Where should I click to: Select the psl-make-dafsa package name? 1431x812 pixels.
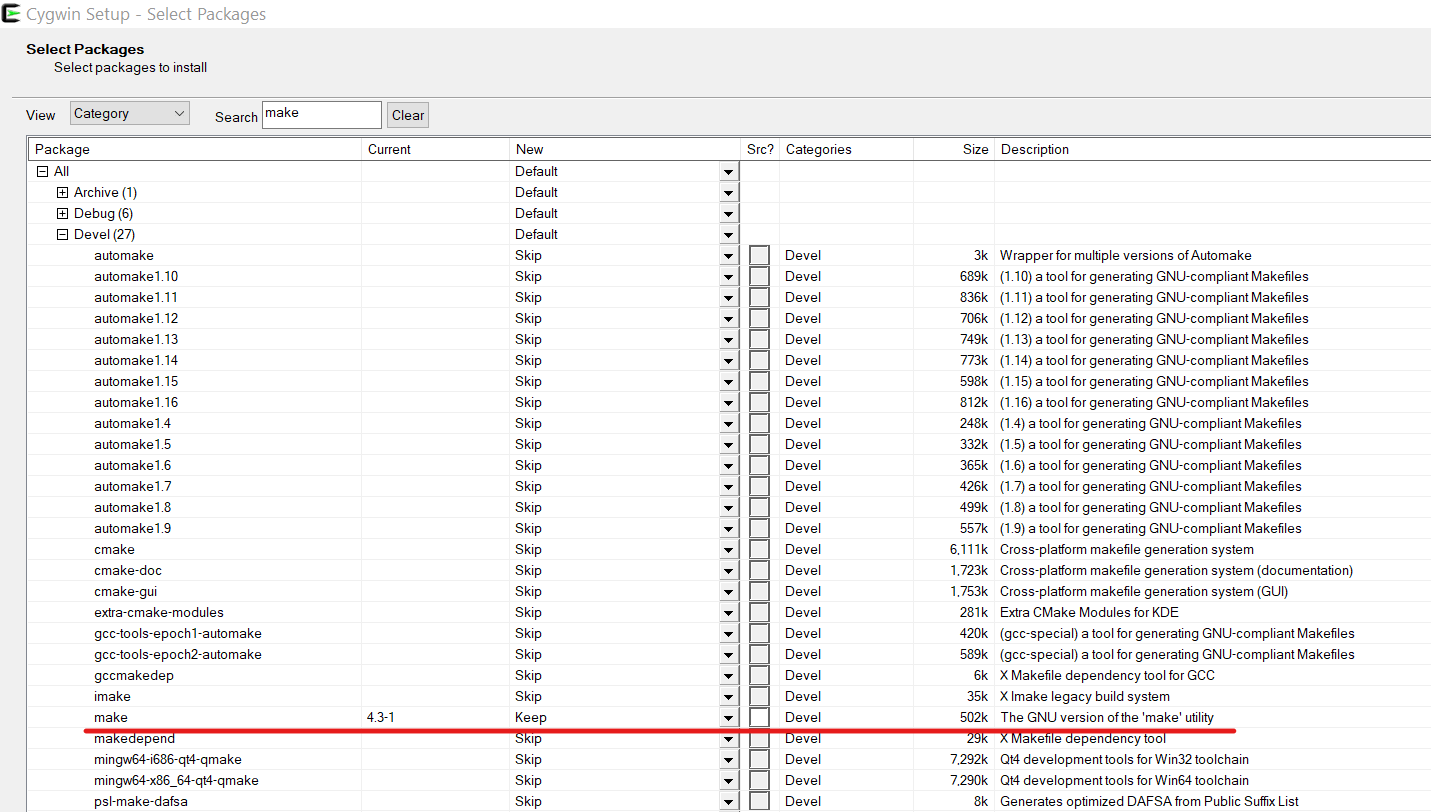click(x=140, y=802)
